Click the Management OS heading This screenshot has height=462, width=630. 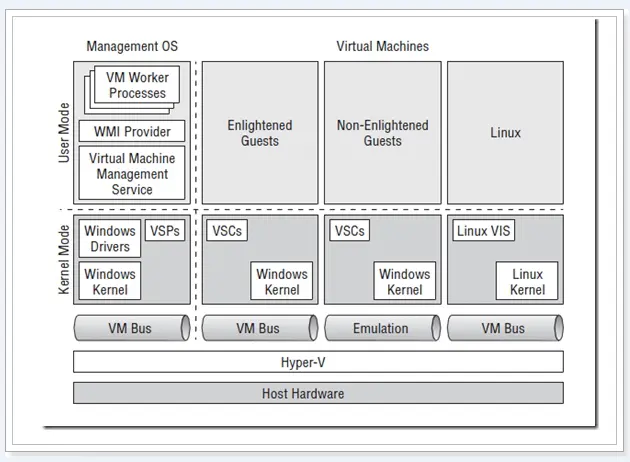(132, 46)
